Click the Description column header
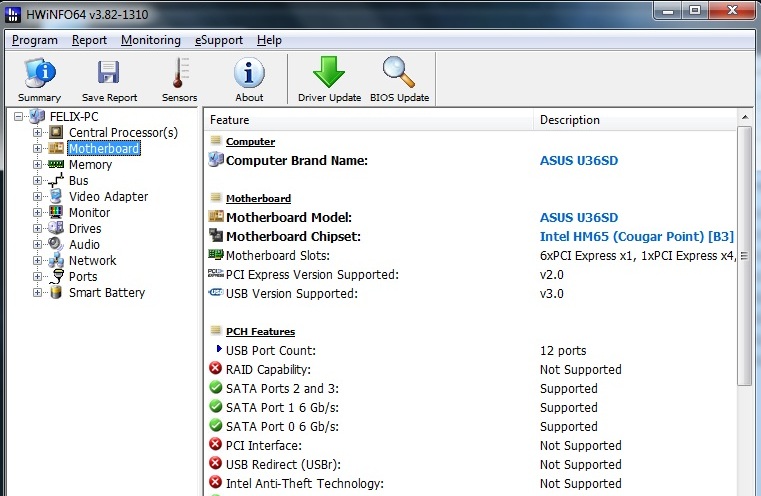Screen dimensions: 761x496 pos(635,120)
